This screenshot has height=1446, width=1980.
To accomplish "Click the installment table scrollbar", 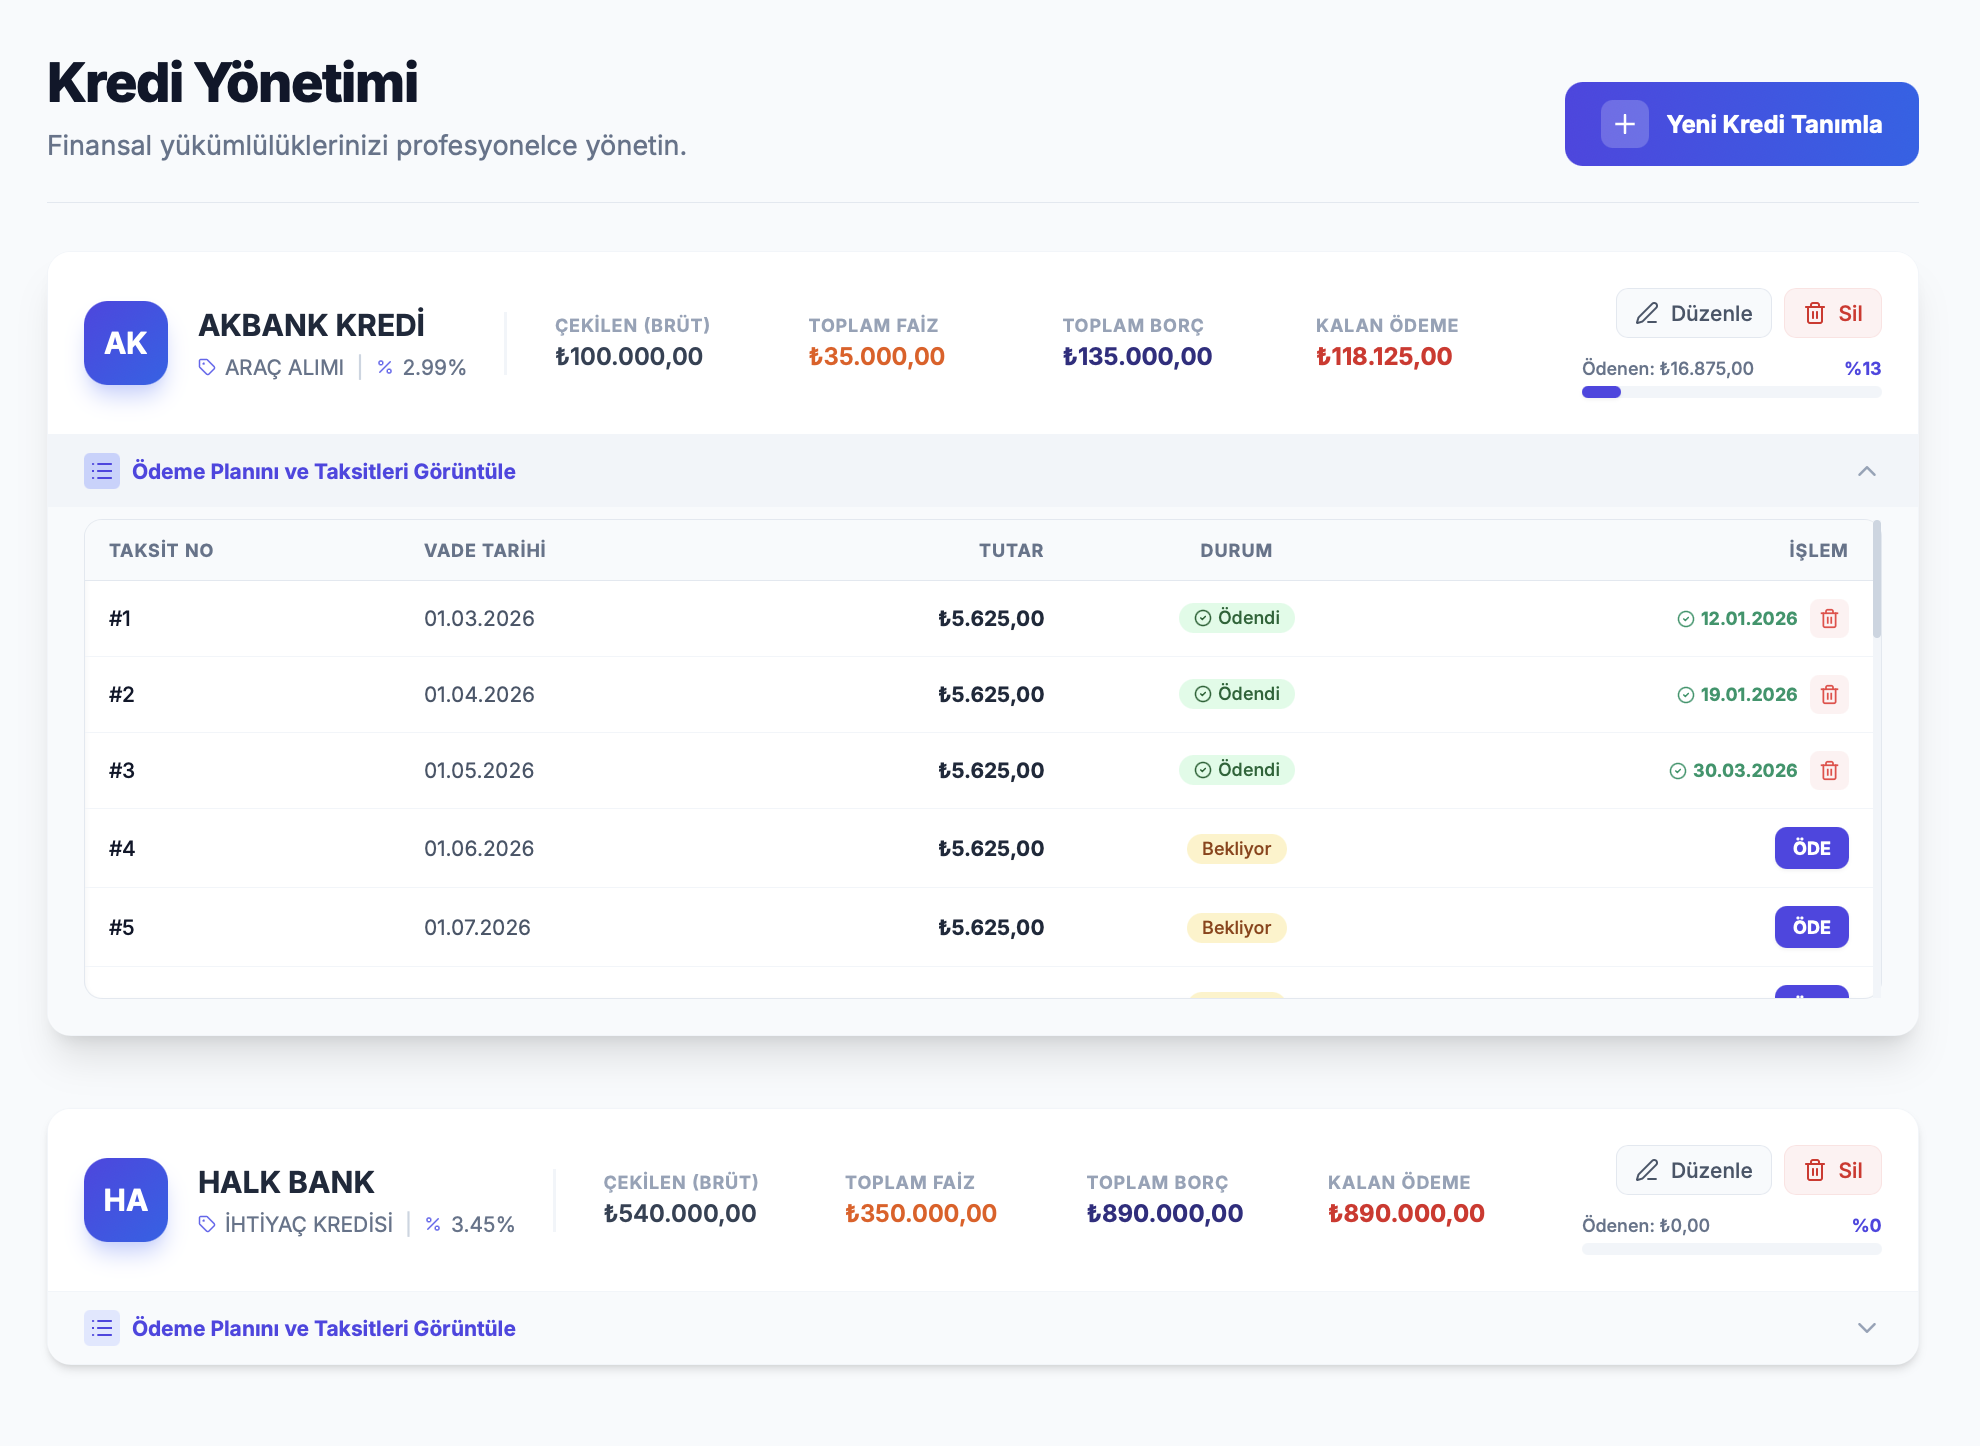I will (x=1877, y=579).
